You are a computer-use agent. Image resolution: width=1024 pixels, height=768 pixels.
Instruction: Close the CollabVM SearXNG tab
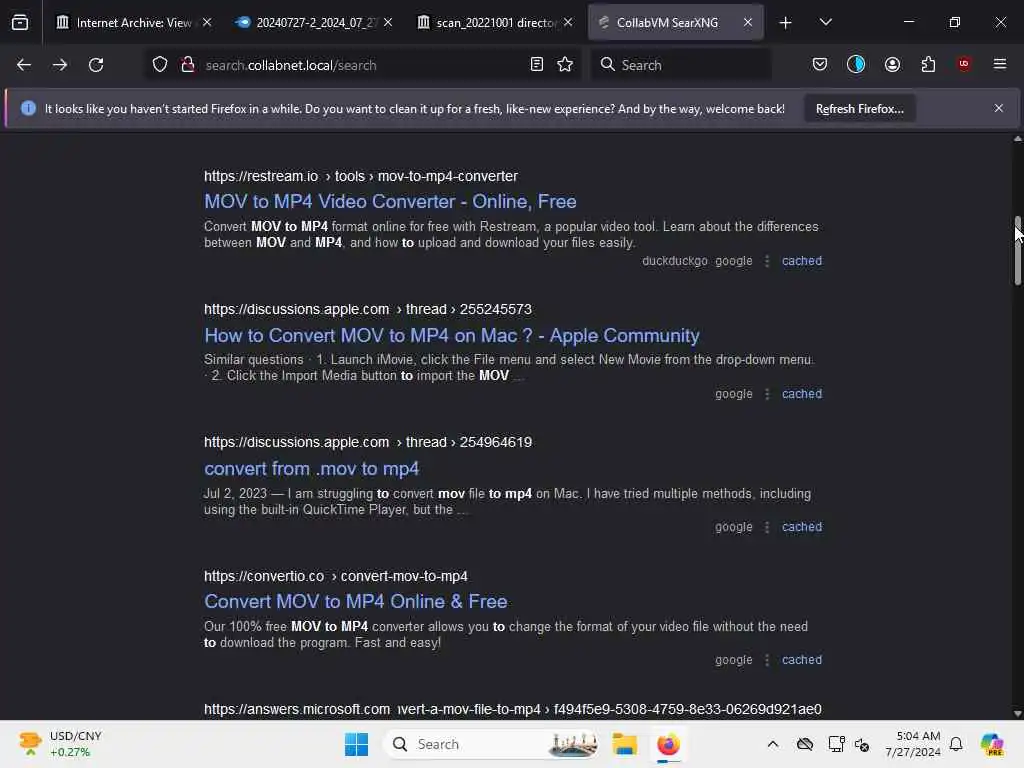point(748,22)
